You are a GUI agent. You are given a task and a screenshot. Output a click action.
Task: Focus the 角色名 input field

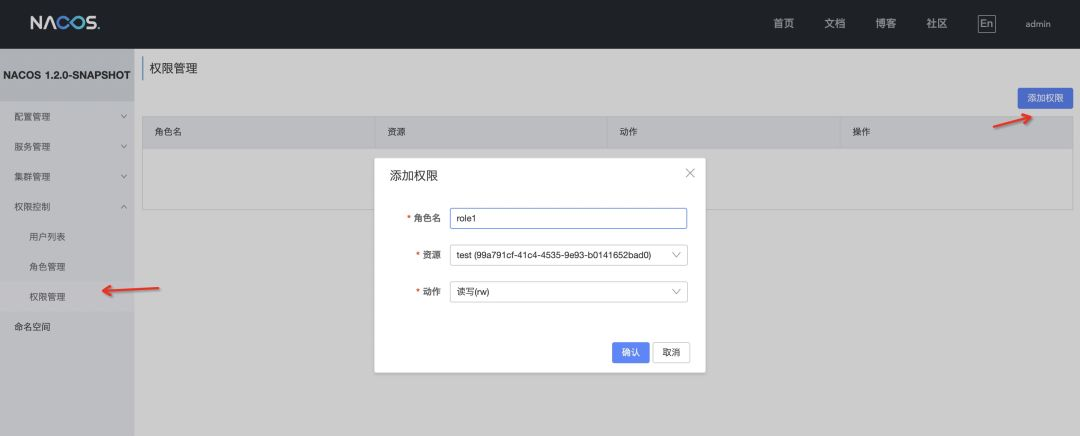click(x=568, y=218)
